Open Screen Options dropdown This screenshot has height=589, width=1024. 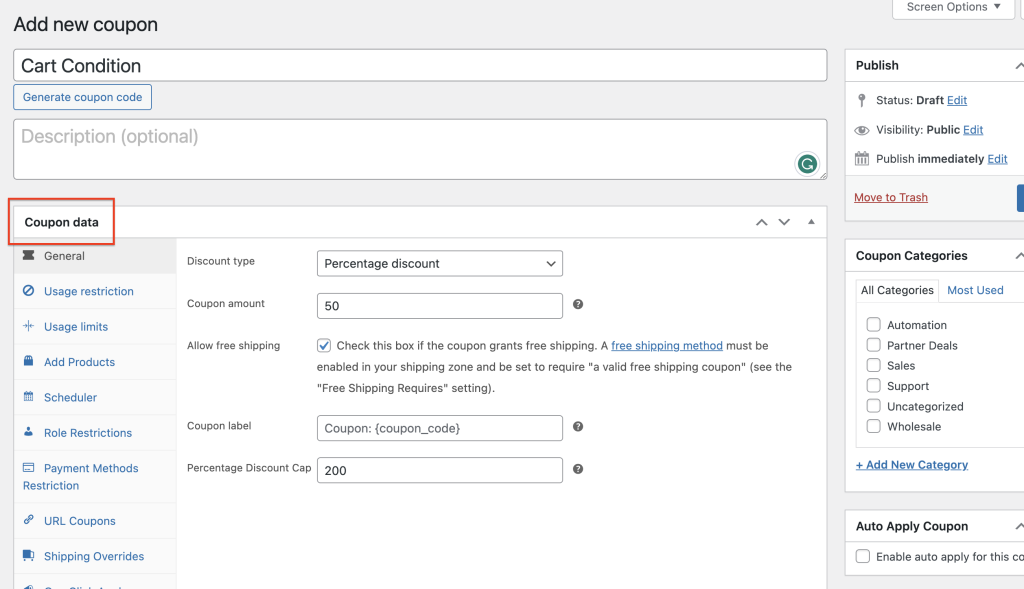(953, 7)
